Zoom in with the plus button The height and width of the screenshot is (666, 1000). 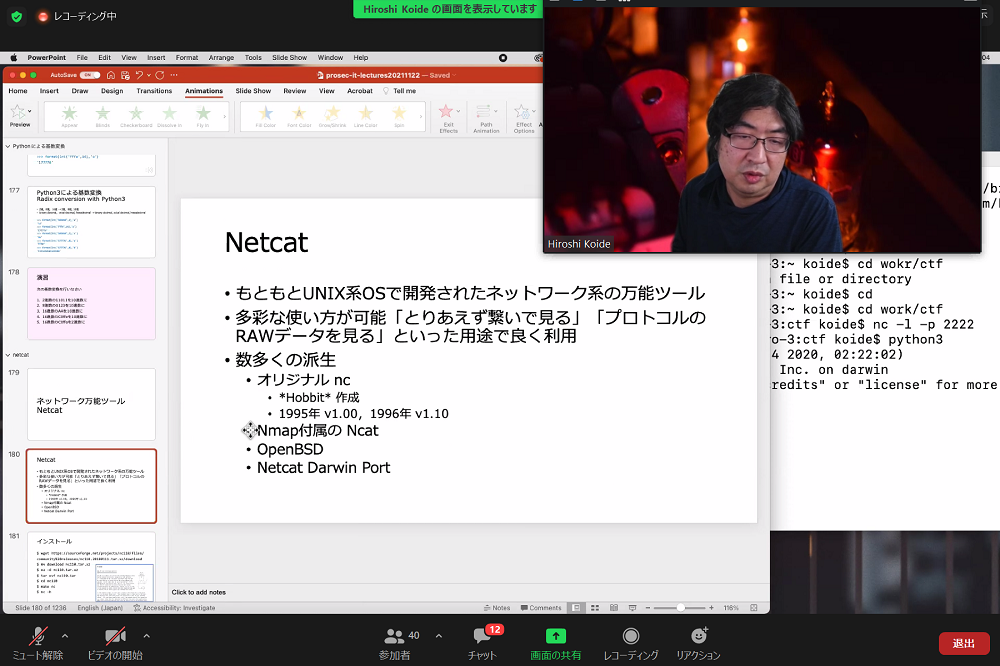click(x=711, y=608)
